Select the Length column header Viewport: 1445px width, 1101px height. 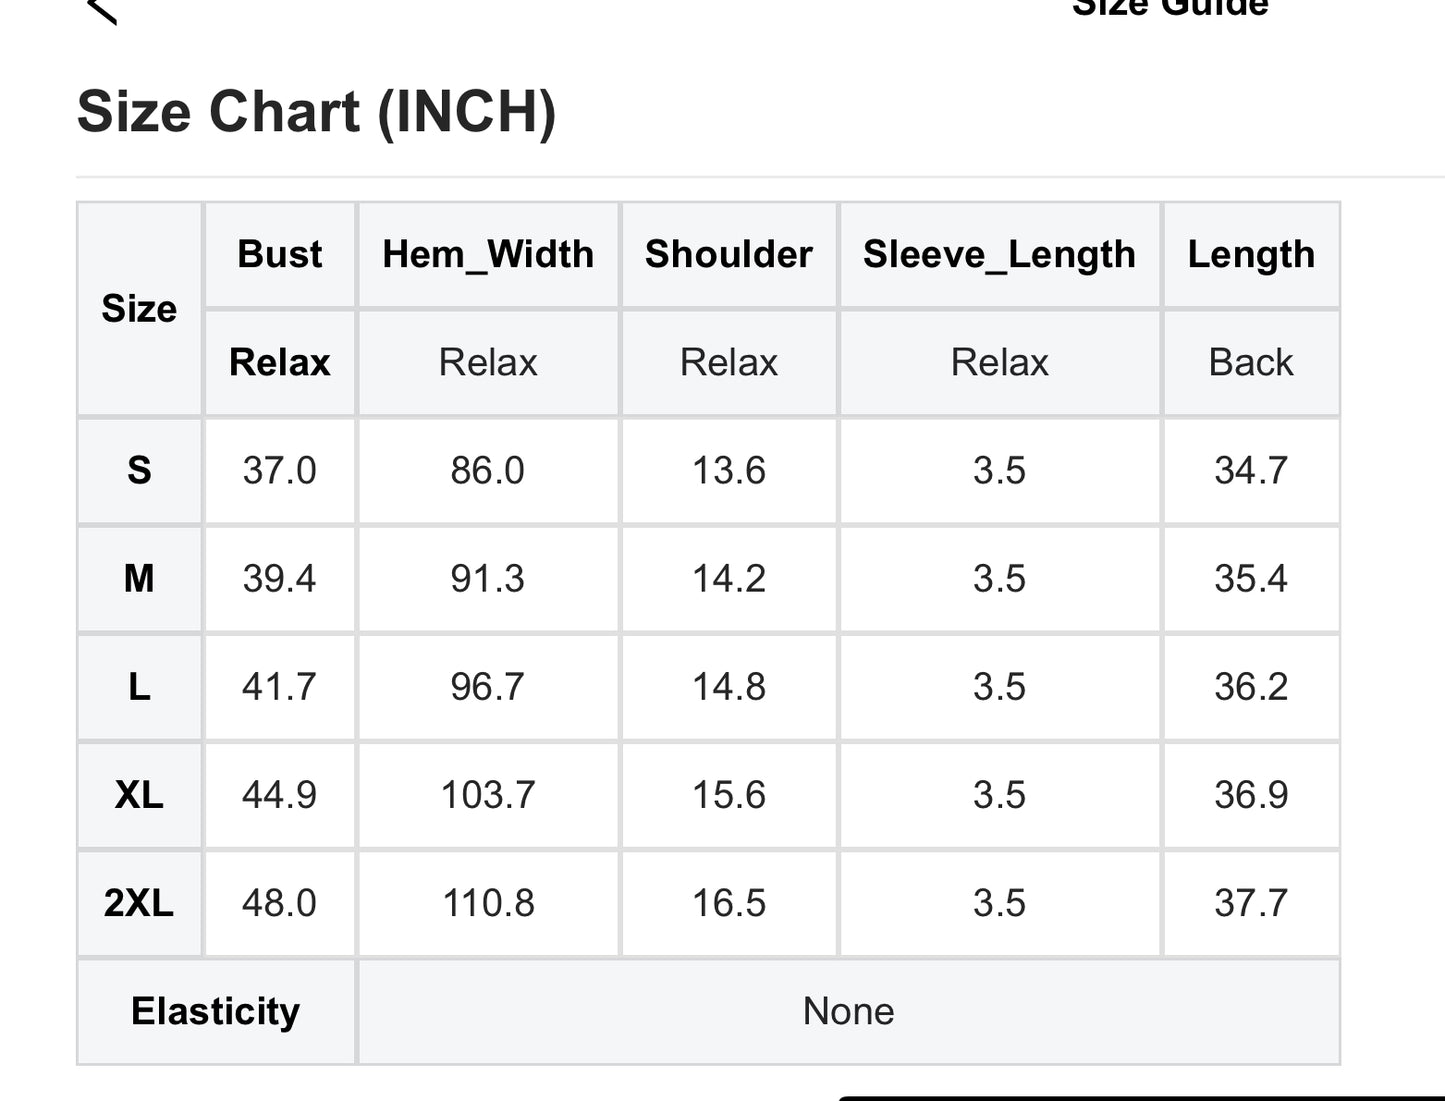point(1250,254)
